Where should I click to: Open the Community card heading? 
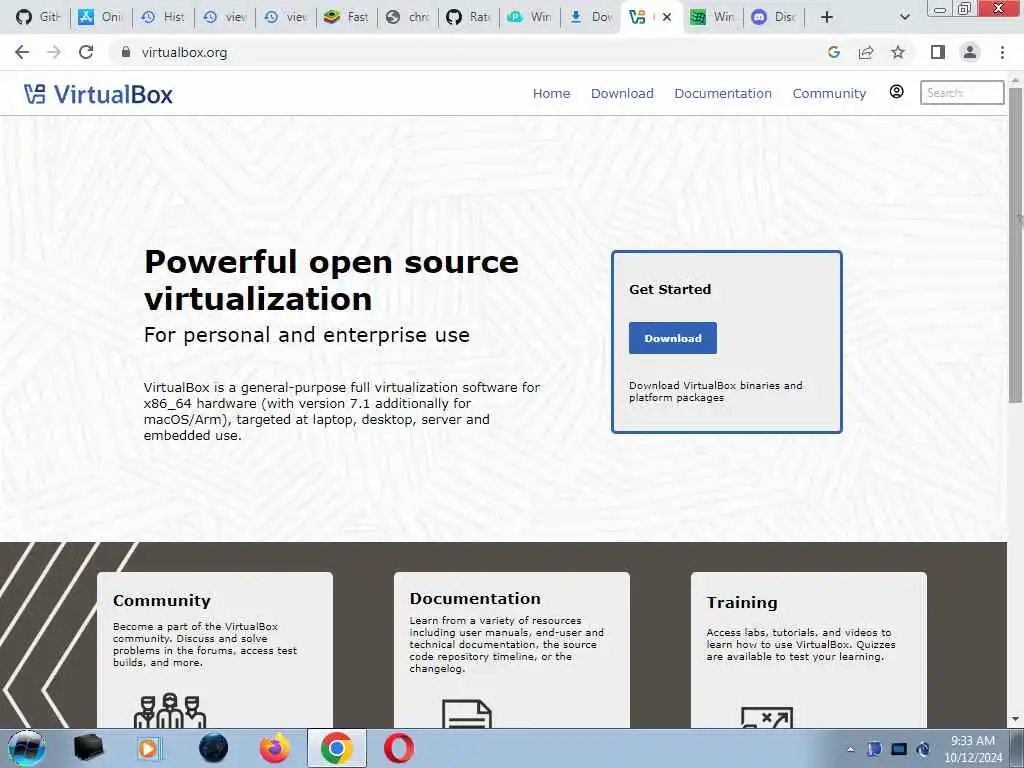[x=162, y=600]
